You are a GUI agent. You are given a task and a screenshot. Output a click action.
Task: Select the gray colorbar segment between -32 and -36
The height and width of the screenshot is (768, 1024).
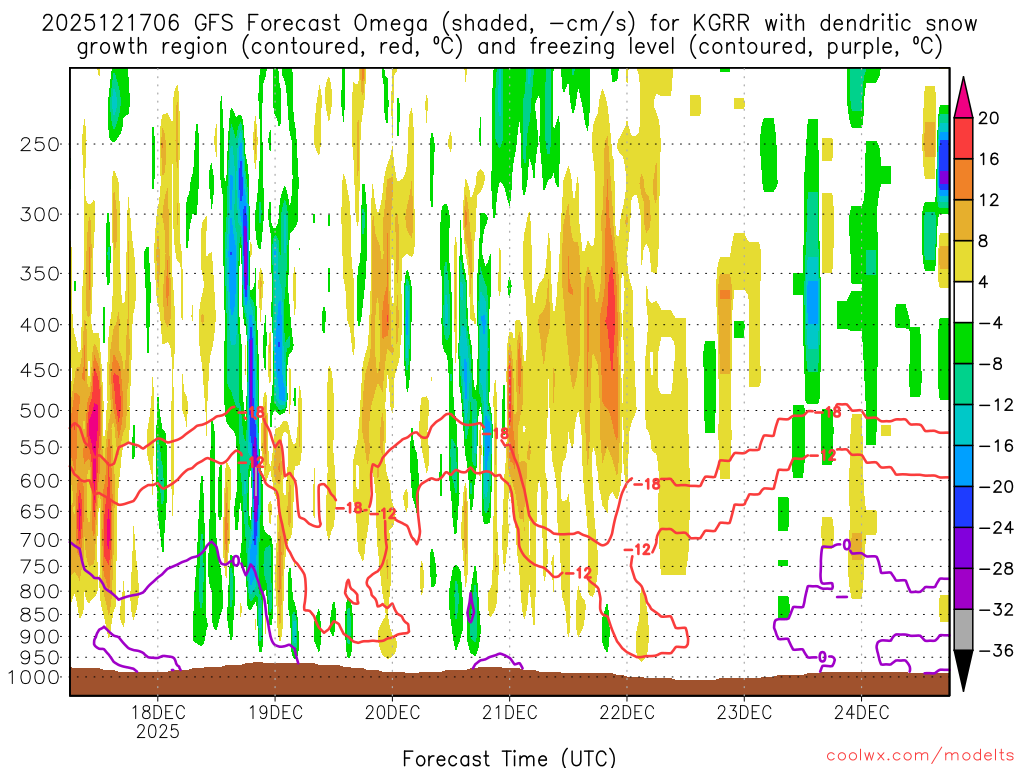965,629
